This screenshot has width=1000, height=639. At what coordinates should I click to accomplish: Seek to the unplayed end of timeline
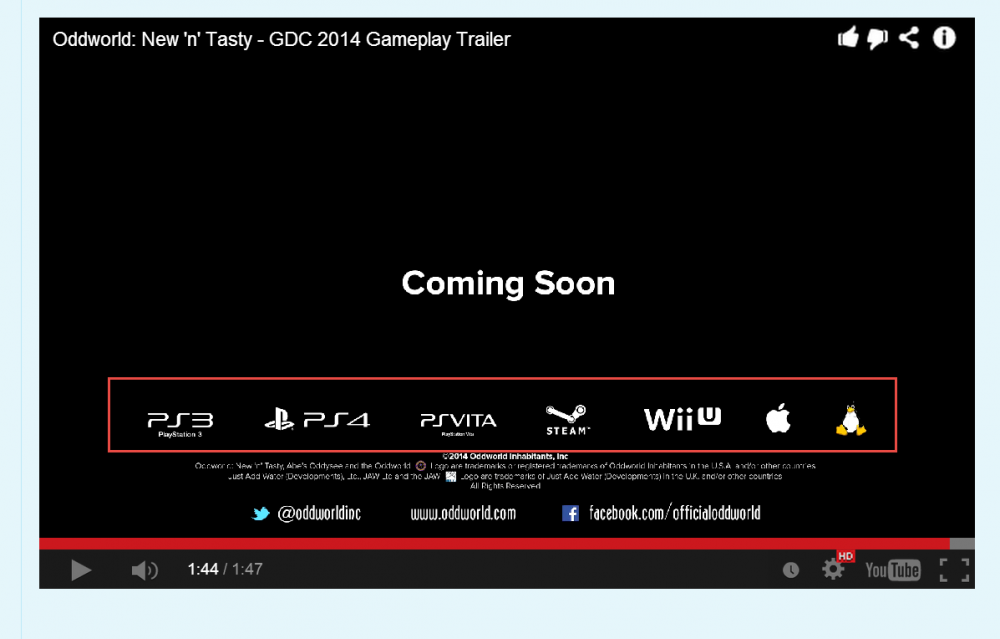(962, 544)
